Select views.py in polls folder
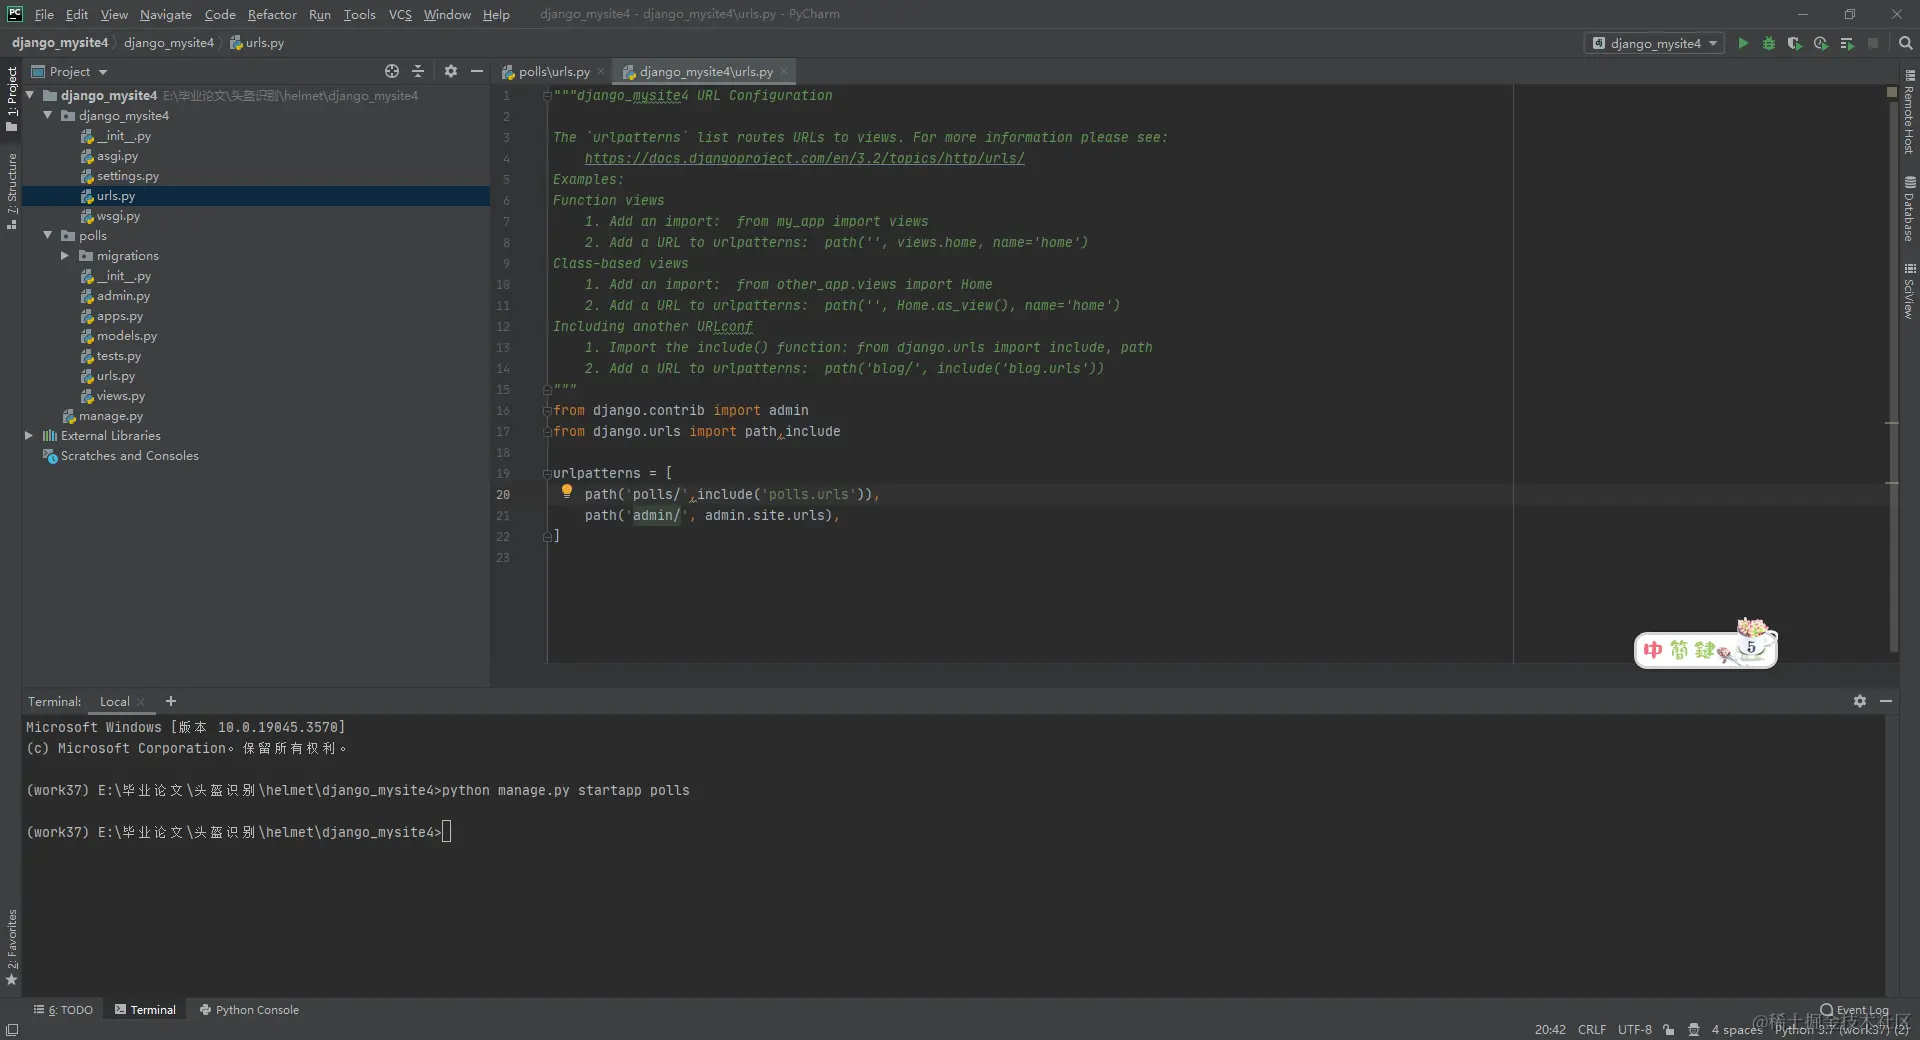 click(x=120, y=395)
